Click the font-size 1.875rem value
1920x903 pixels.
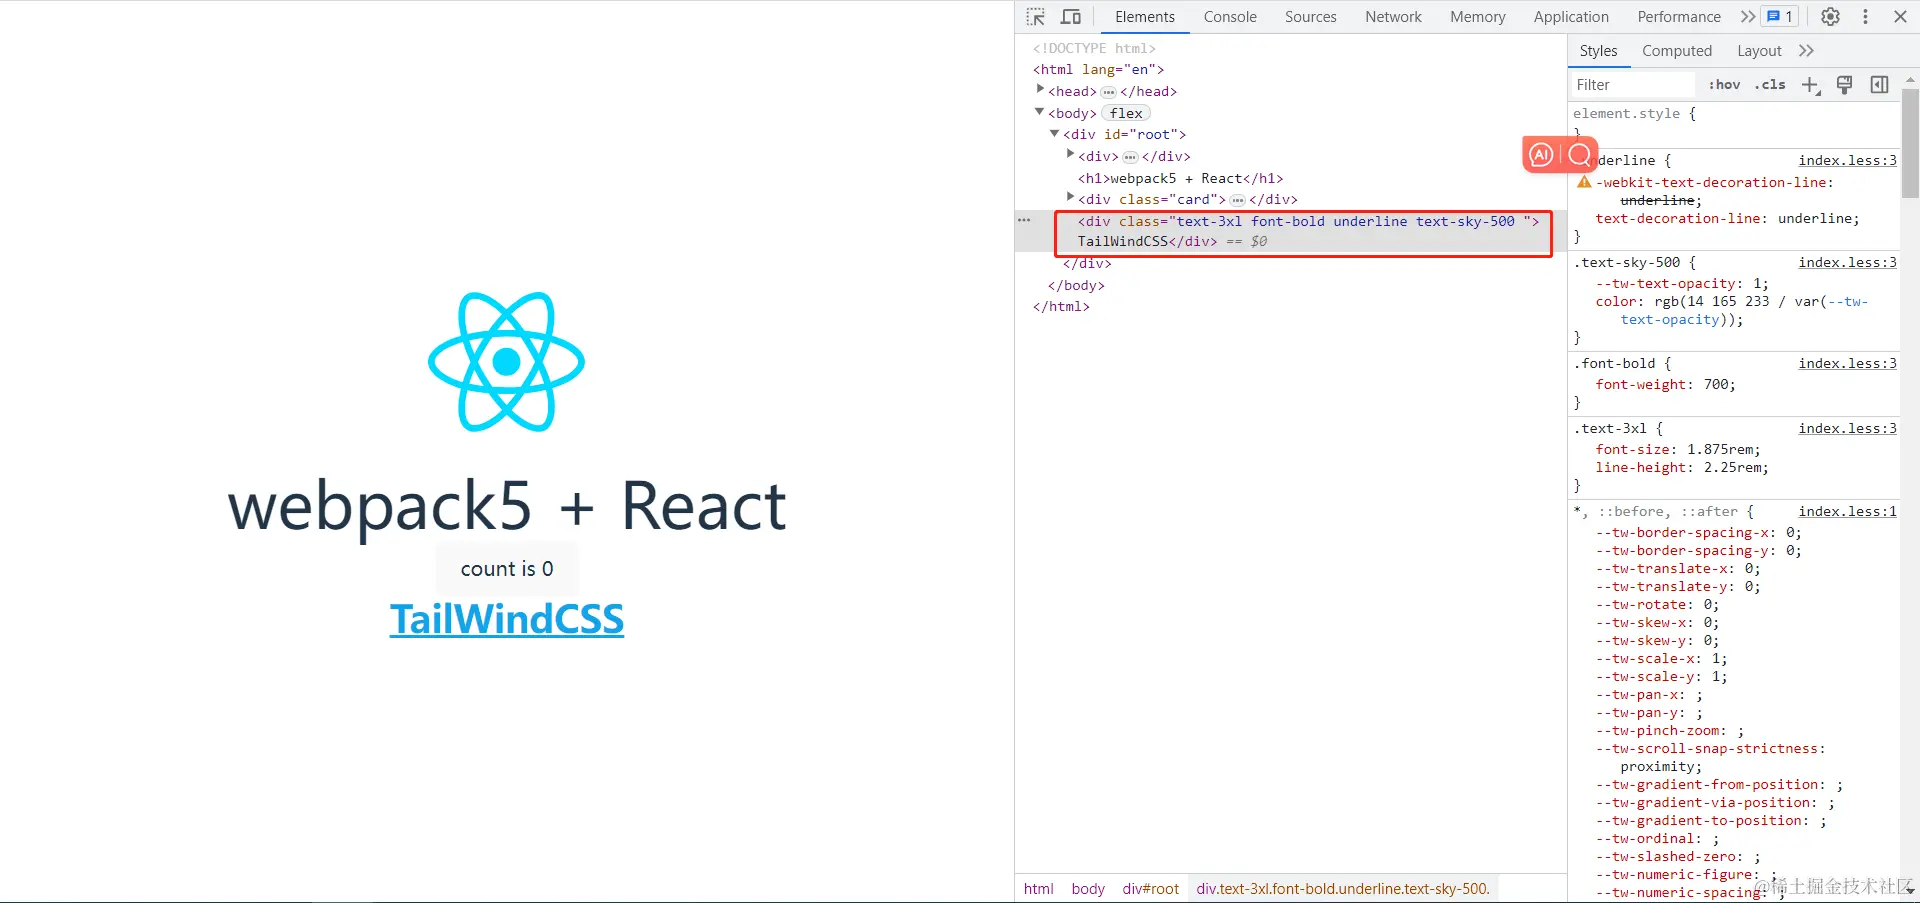[1719, 449]
